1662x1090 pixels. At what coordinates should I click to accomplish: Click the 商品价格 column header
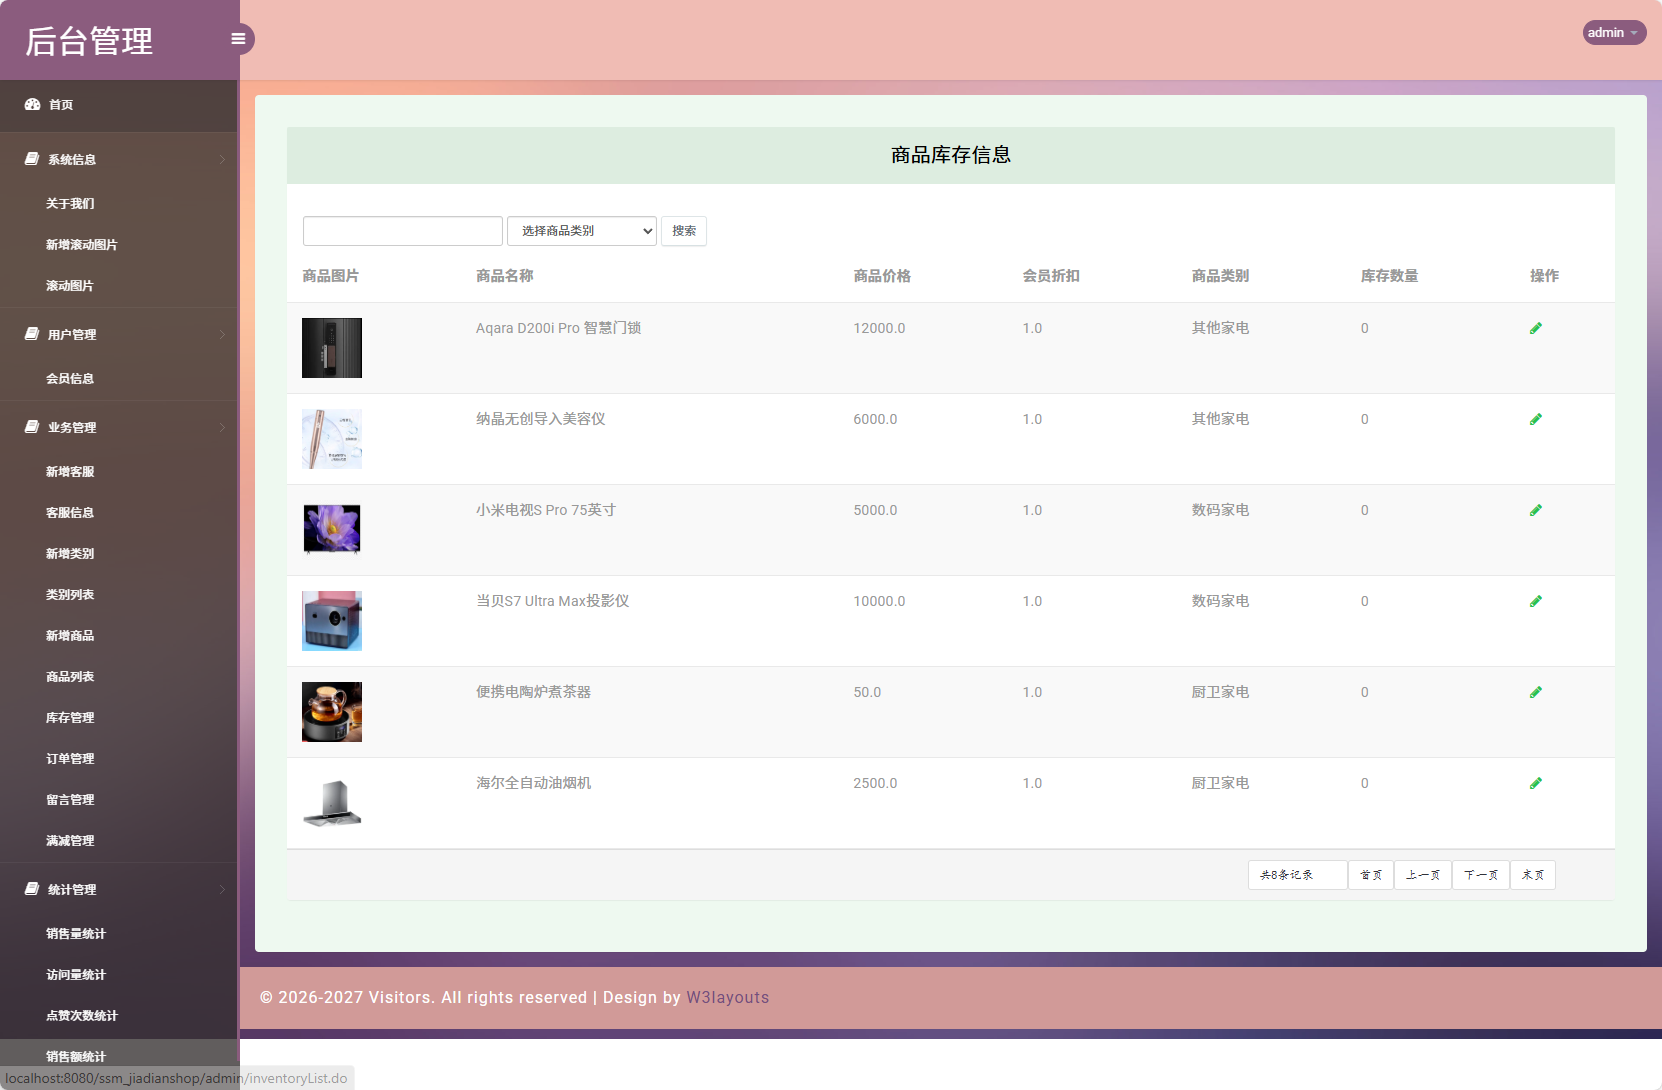point(882,276)
